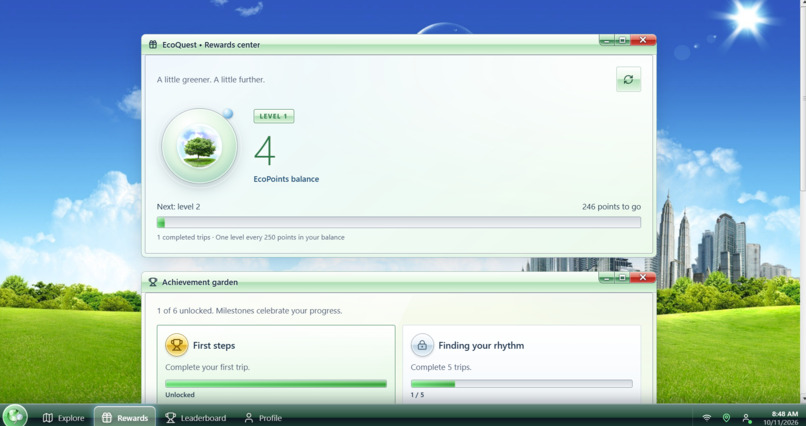Click the "1 / 5" progress text
Screen dimensions: 806x426
coord(417,395)
